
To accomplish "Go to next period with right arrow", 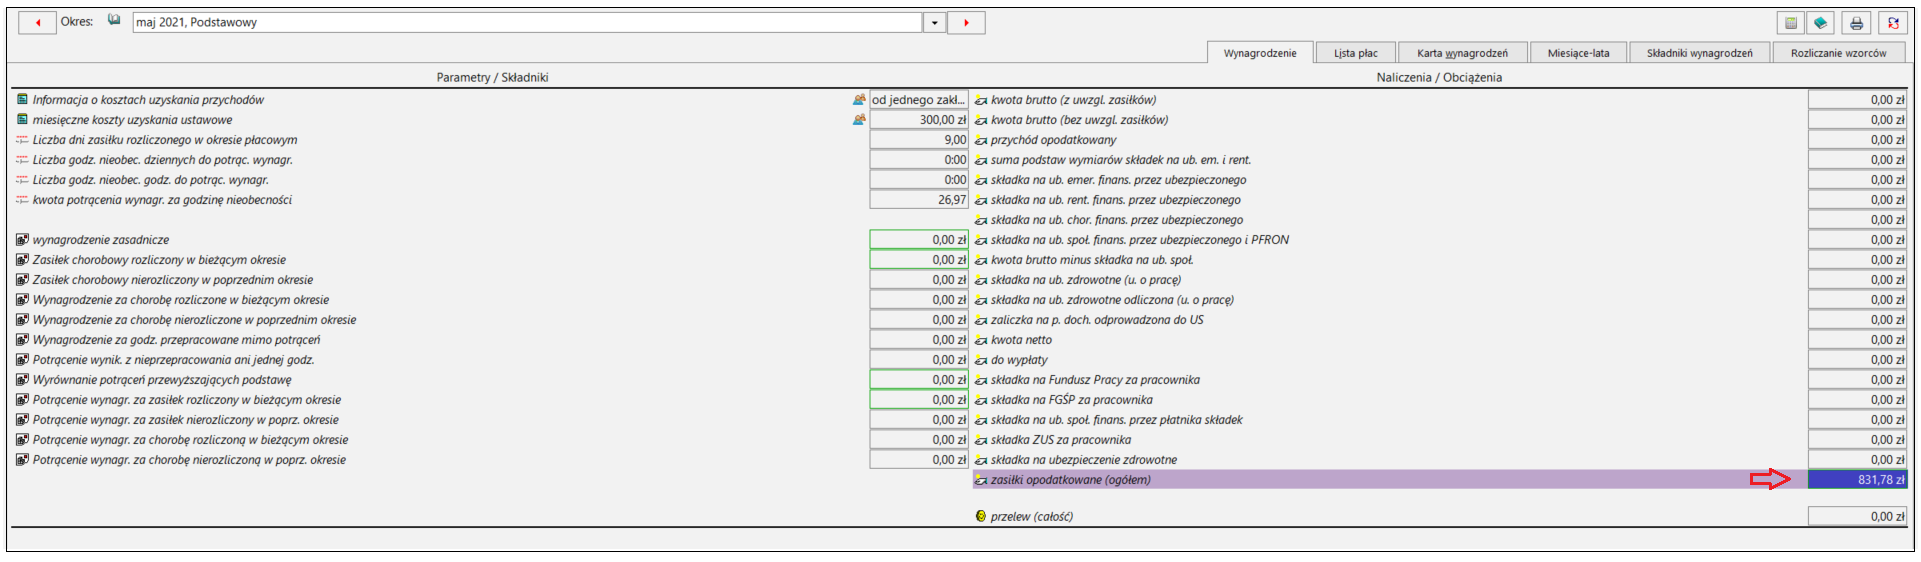I will pos(966,23).
